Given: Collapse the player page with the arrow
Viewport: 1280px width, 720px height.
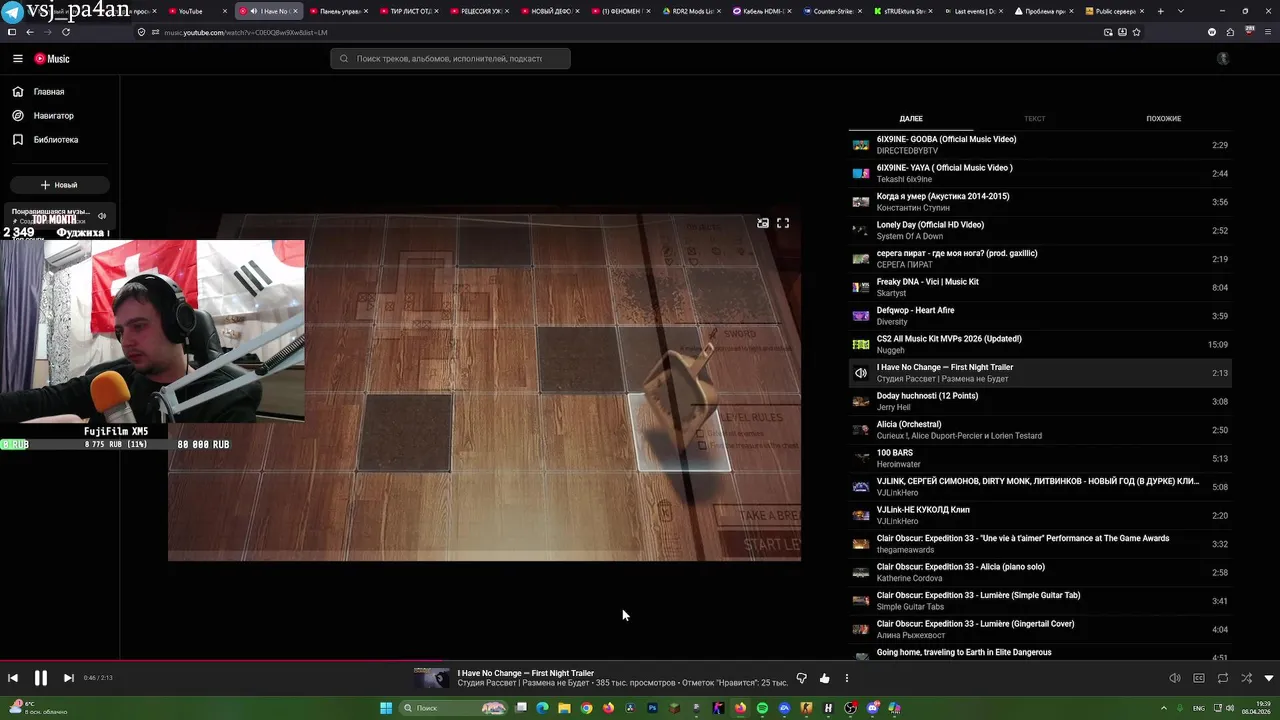Looking at the screenshot, I should (1269, 678).
